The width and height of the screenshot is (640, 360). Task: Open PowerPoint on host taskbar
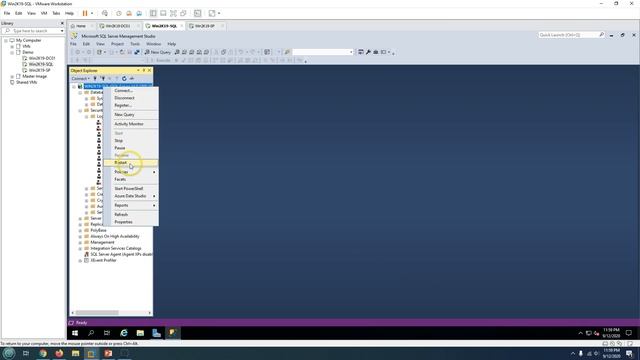pos(108,353)
